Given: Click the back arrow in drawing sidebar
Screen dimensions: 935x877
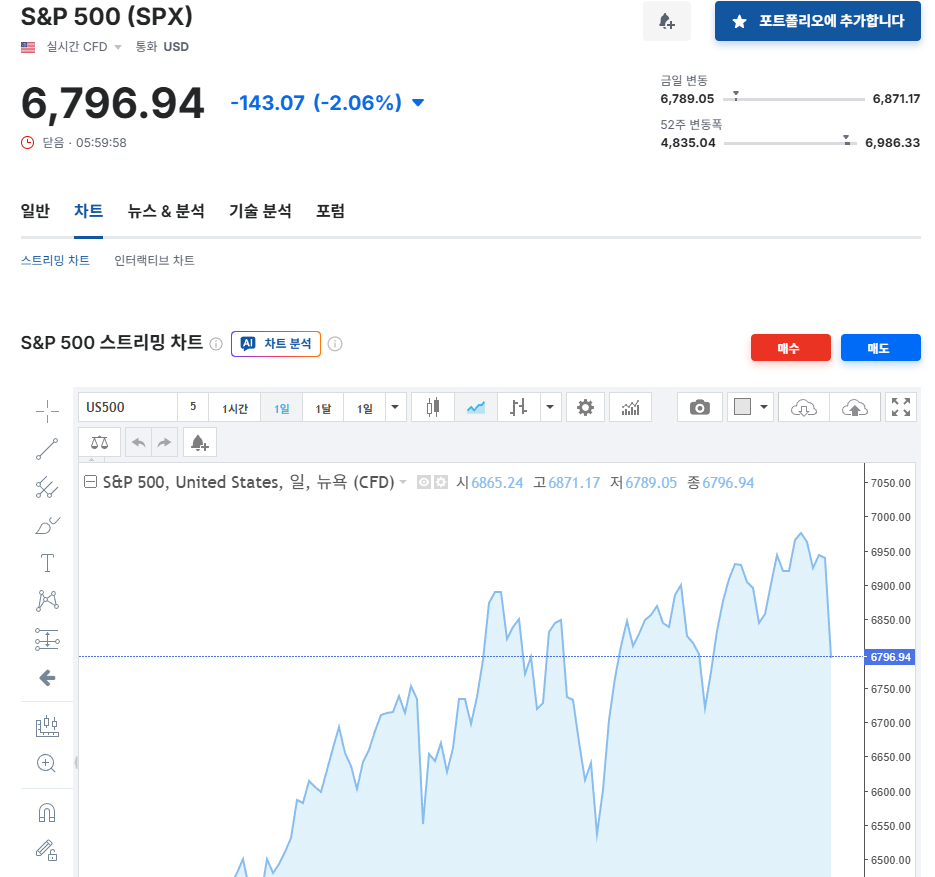Looking at the screenshot, I should 47,677.
